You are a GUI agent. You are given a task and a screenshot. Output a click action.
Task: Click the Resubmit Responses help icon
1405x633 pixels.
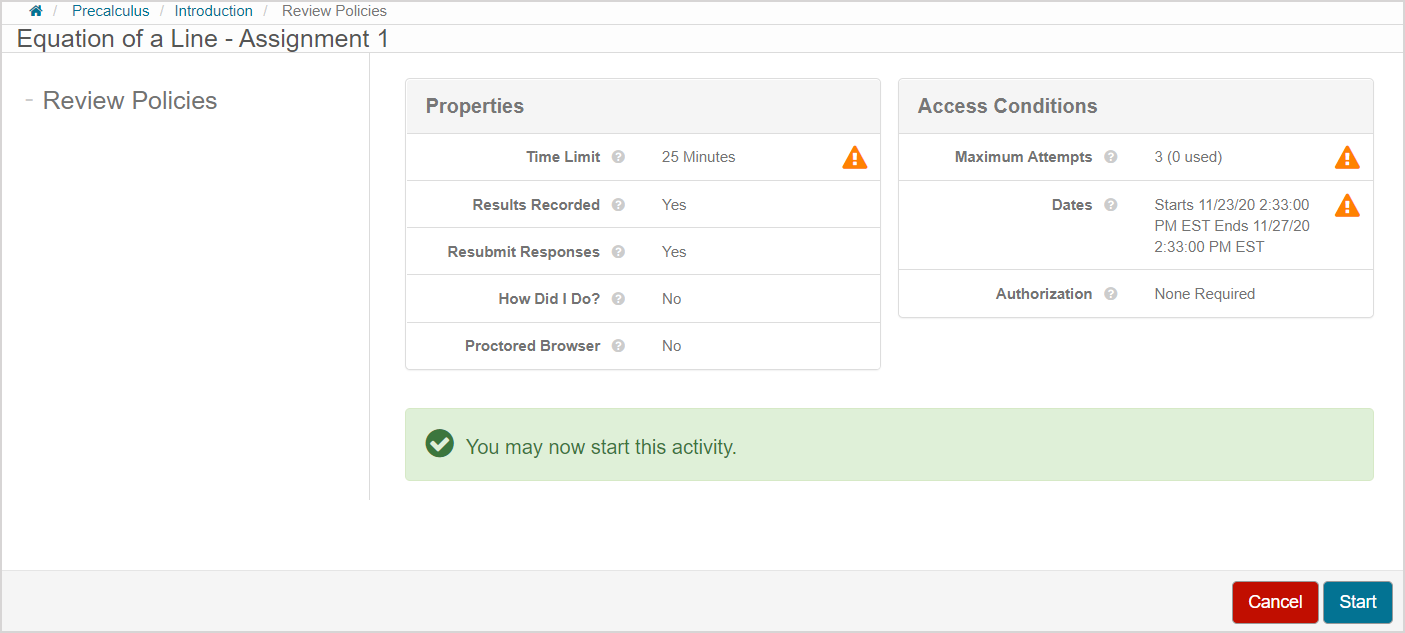618,252
